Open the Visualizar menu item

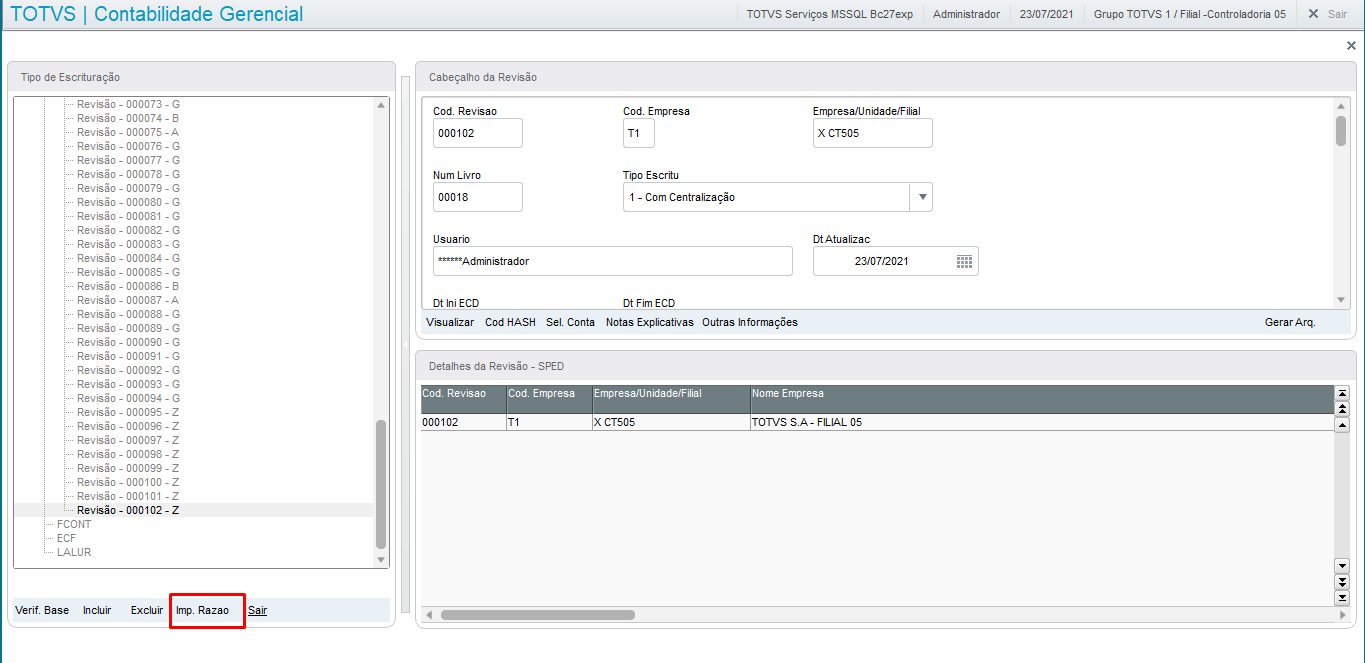click(450, 322)
